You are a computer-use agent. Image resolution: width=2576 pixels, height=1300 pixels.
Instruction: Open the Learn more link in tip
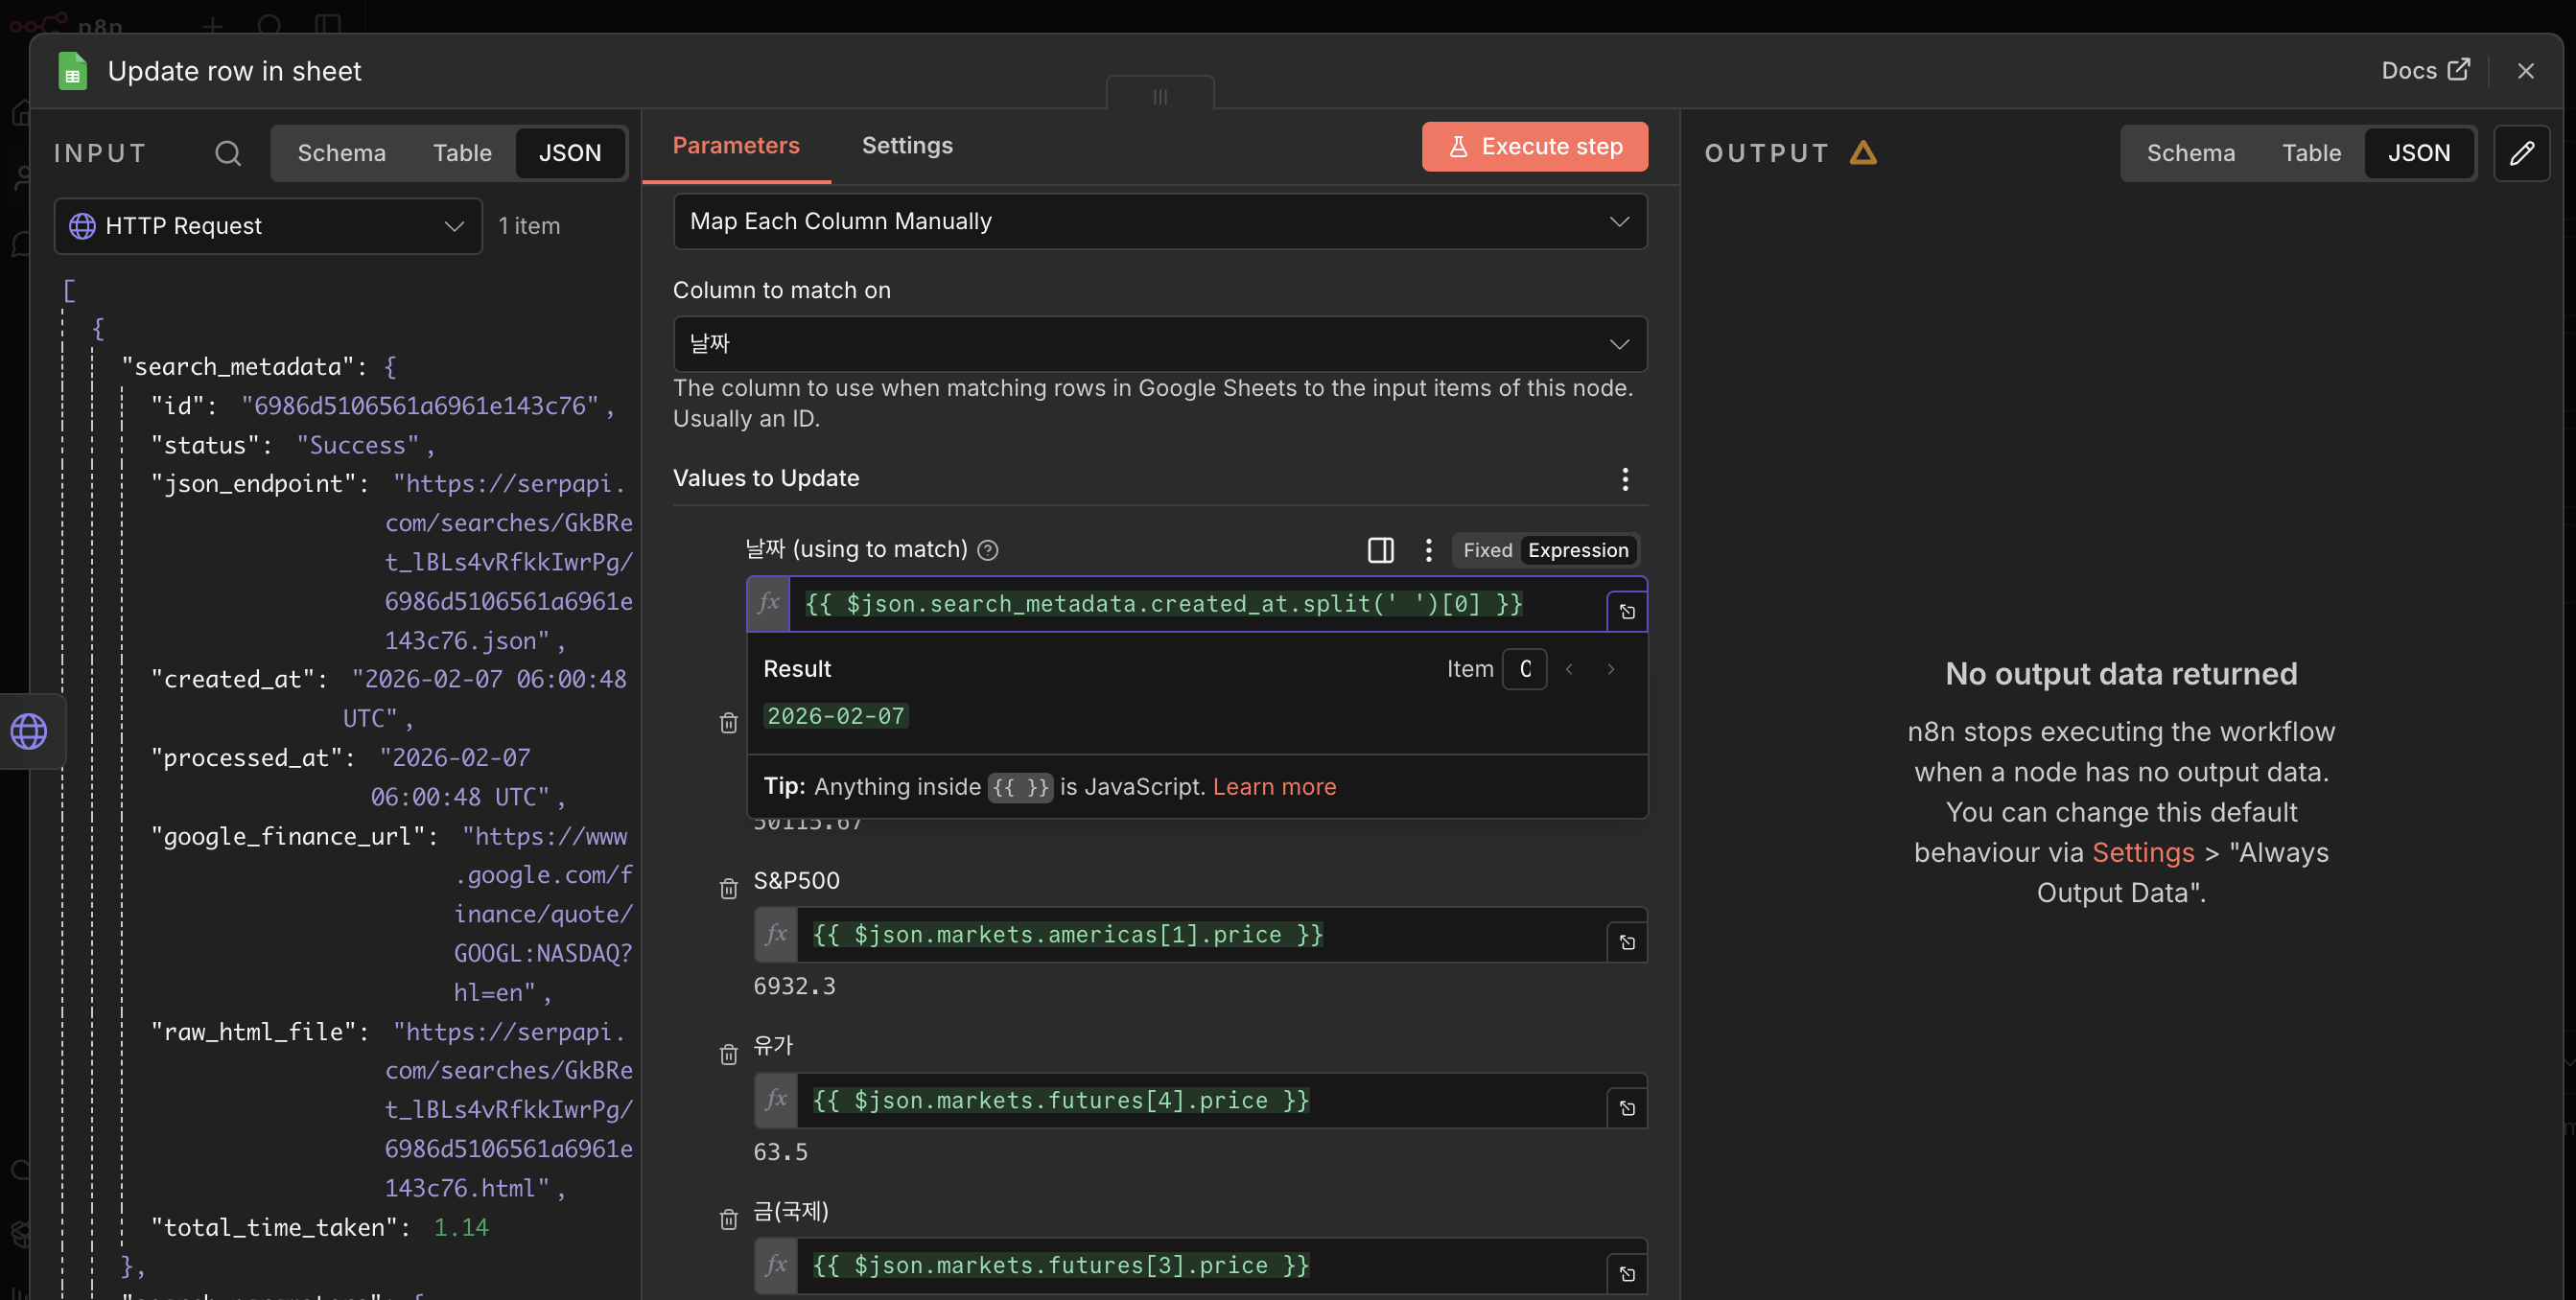(x=1274, y=787)
